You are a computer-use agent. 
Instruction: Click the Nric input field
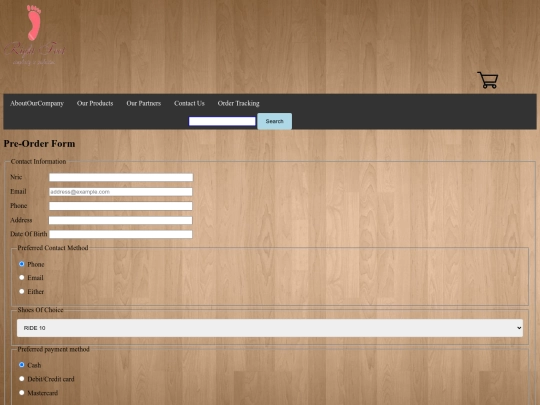[x=121, y=177]
